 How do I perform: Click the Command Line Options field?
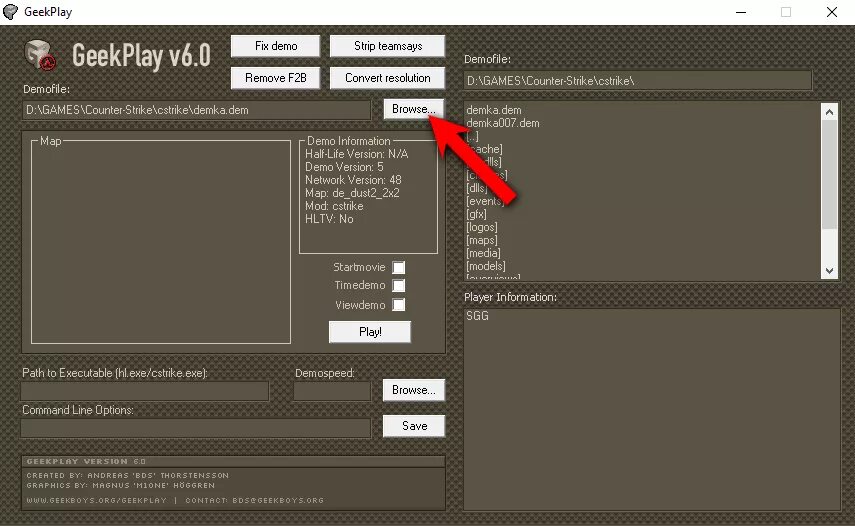[x=196, y=428]
